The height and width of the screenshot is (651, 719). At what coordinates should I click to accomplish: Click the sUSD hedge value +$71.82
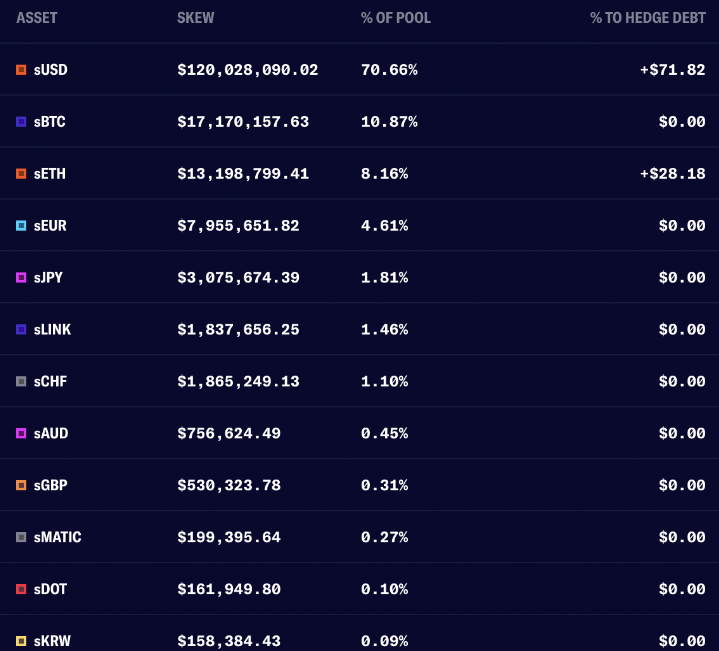click(673, 70)
